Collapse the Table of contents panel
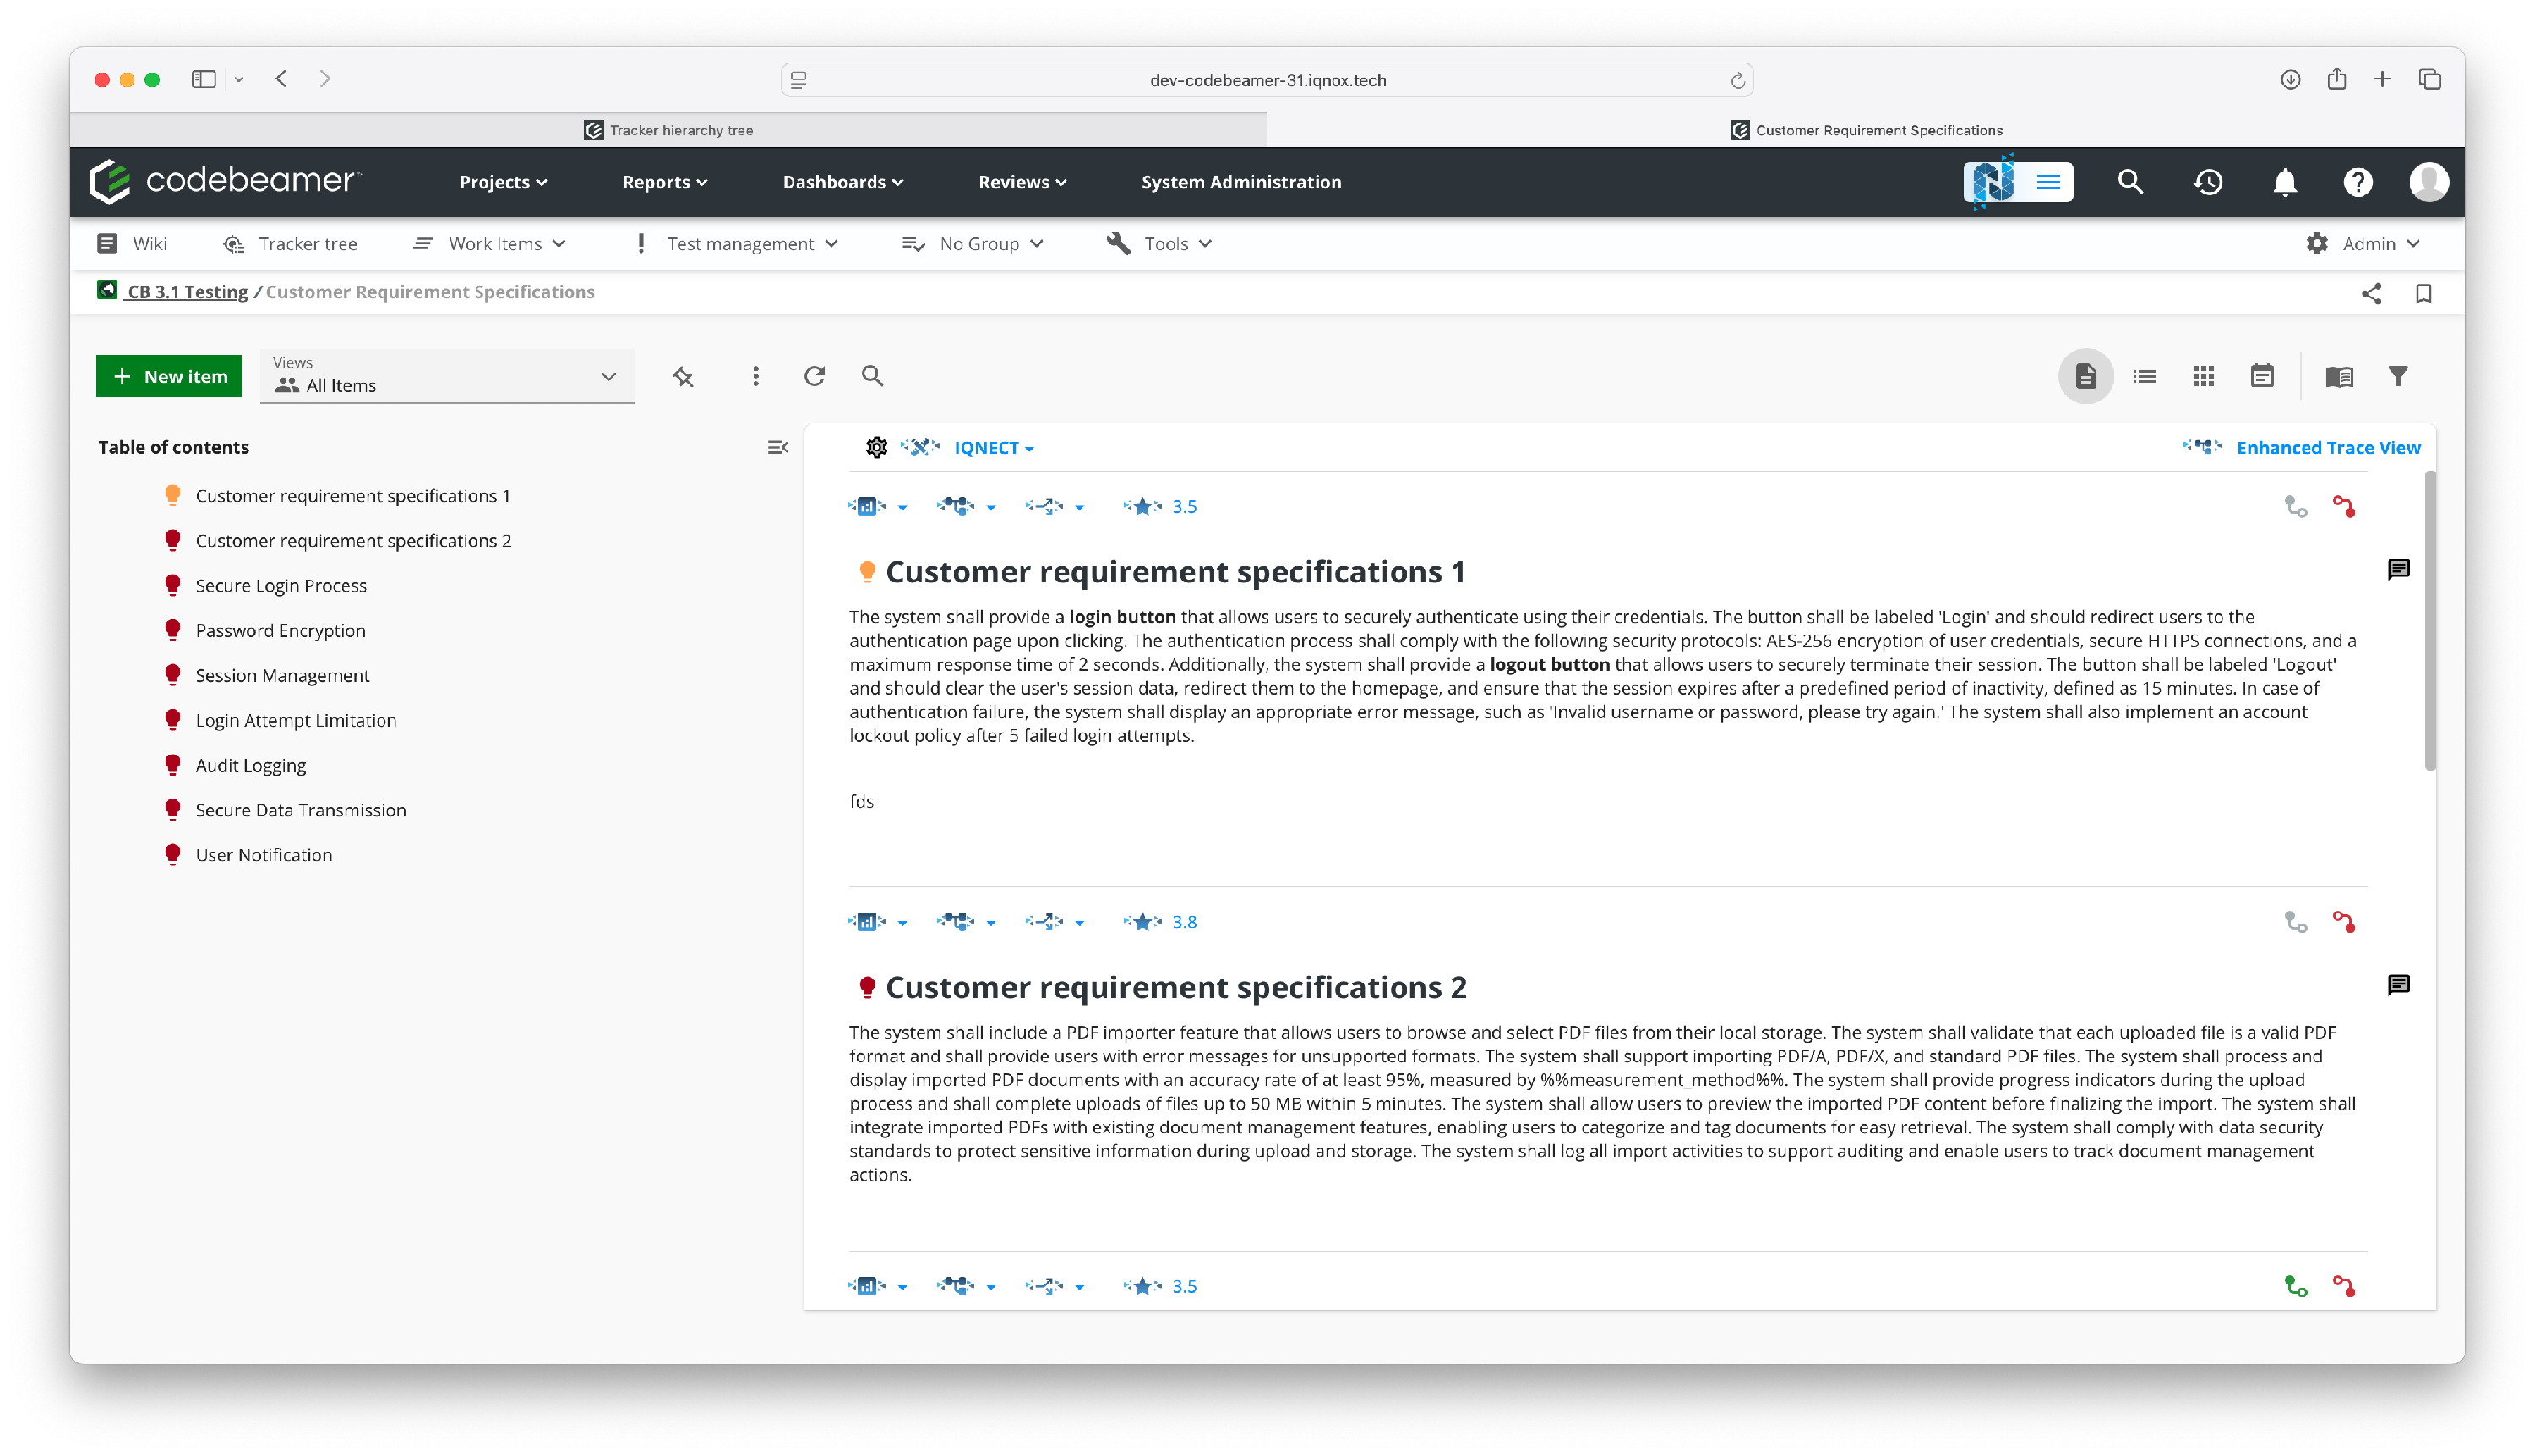 tap(777, 447)
